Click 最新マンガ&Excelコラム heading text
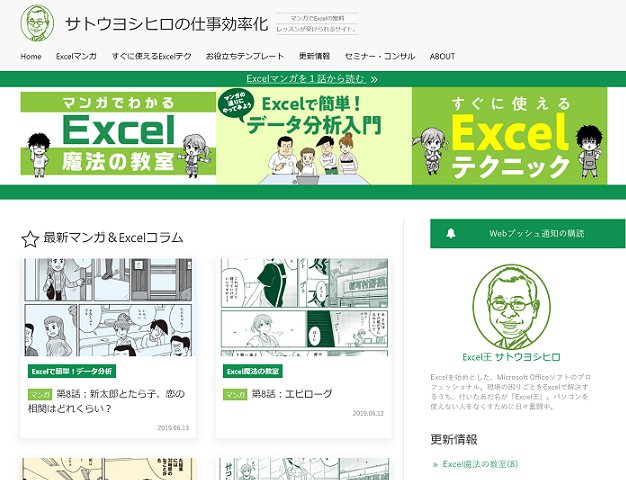 pyautogui.click(x=113, y=238)
